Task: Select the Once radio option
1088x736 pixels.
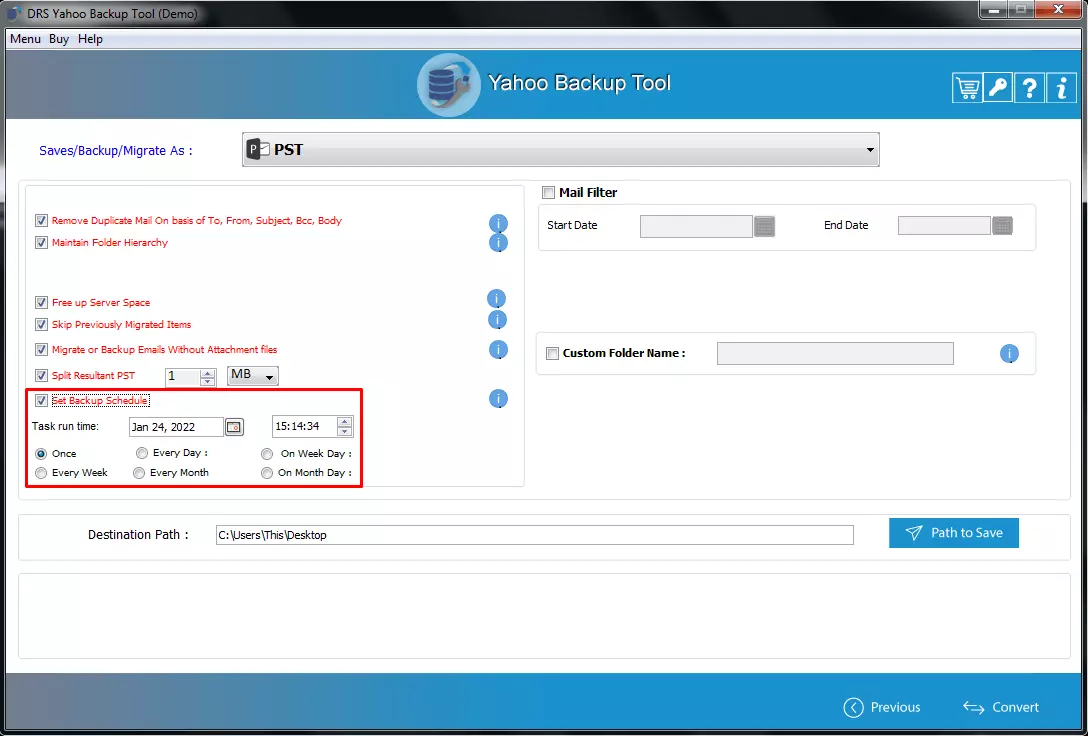Action: [x=41, y=454]
